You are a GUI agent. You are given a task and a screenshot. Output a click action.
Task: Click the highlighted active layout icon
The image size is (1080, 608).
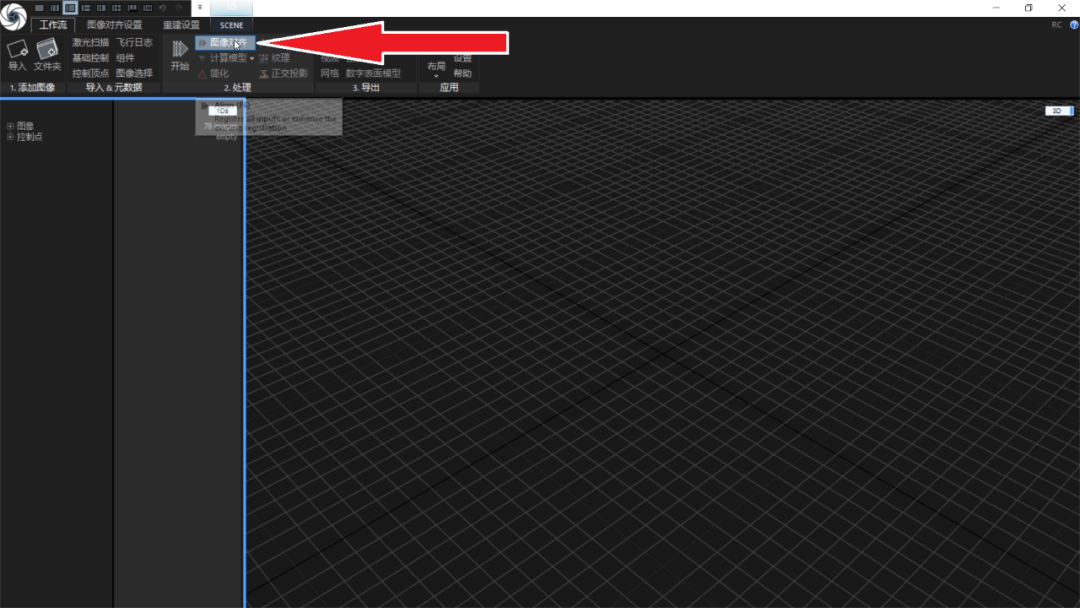70,8
